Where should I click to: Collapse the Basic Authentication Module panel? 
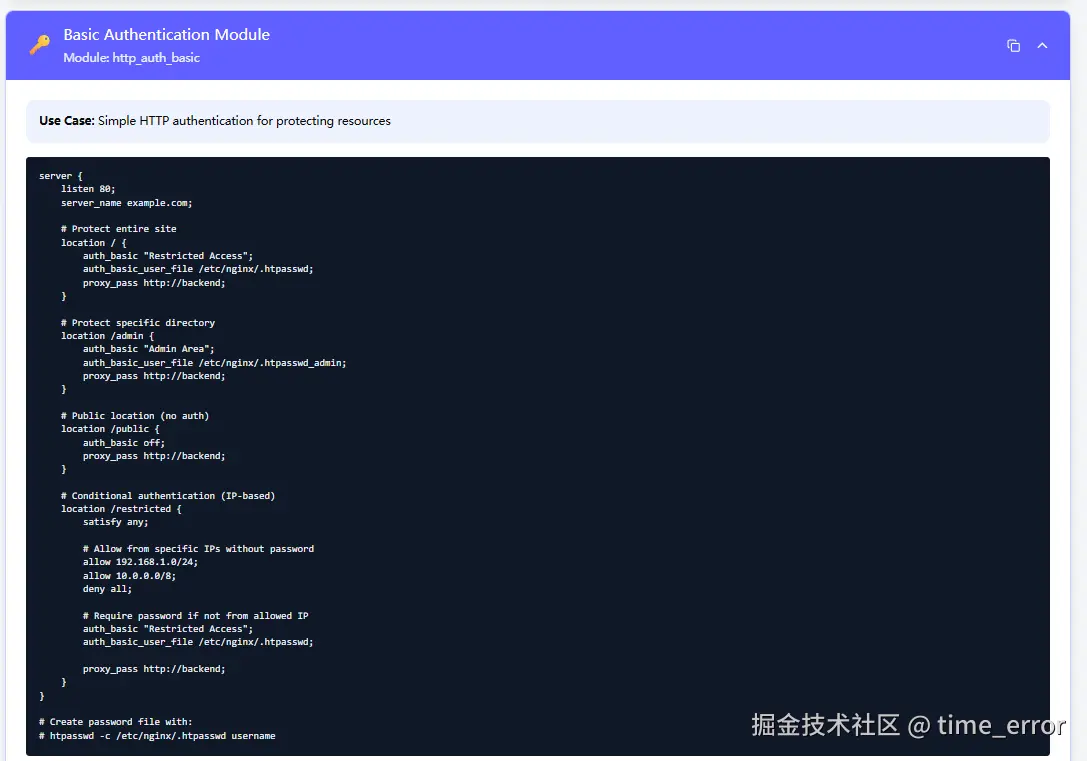[x=1042, y=45]
